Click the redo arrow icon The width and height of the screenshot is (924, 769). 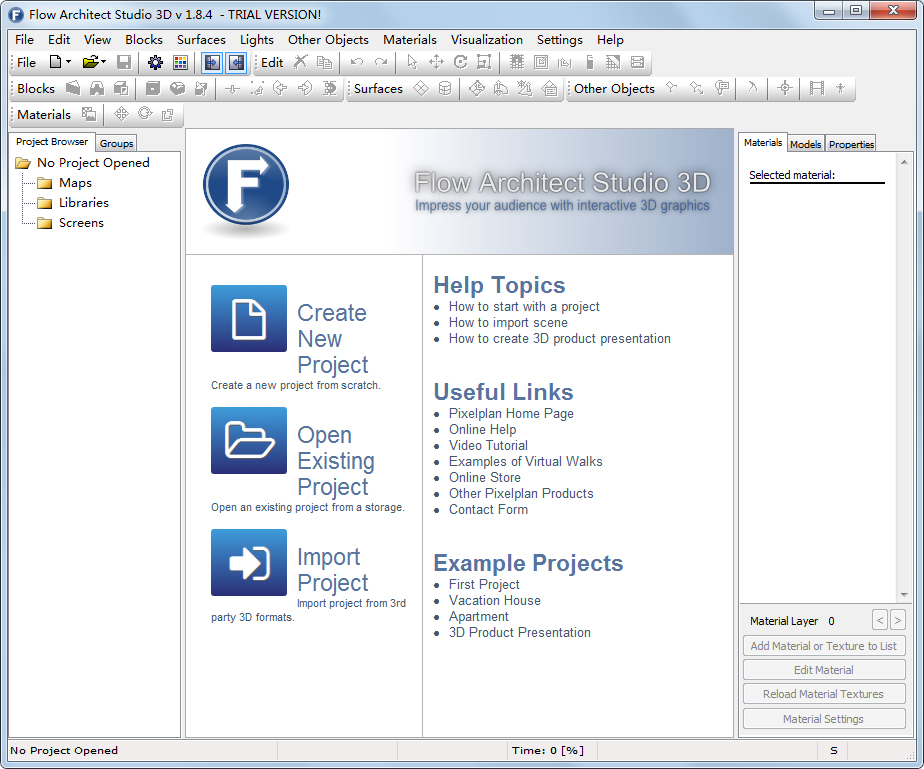381,62
